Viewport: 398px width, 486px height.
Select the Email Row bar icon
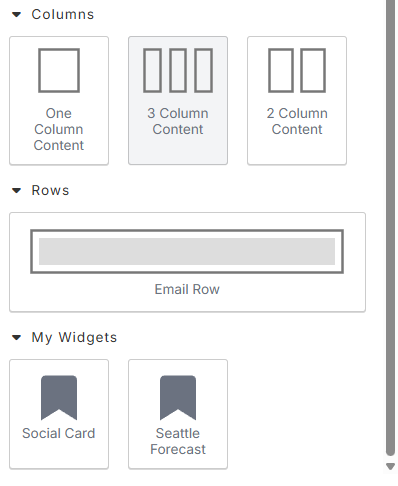[x=187, y=251]
